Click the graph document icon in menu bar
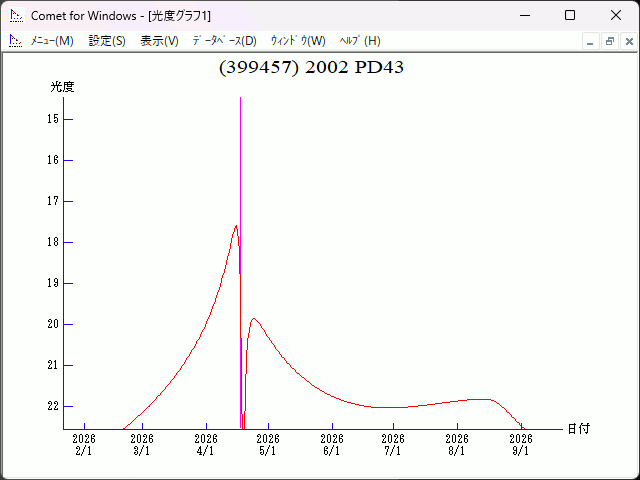 (15, 41)
